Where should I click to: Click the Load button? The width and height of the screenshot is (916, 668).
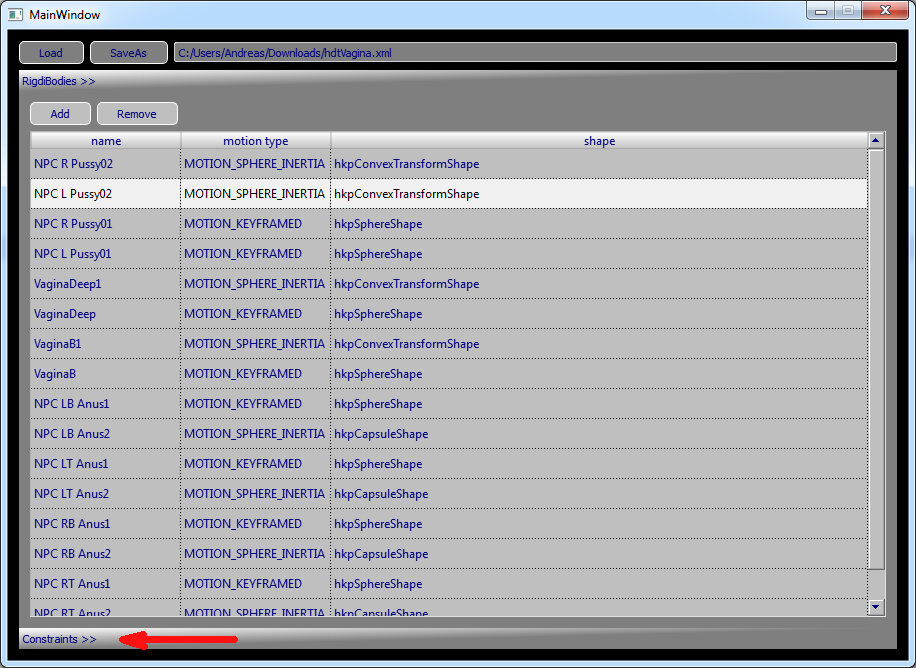point(51,53)
